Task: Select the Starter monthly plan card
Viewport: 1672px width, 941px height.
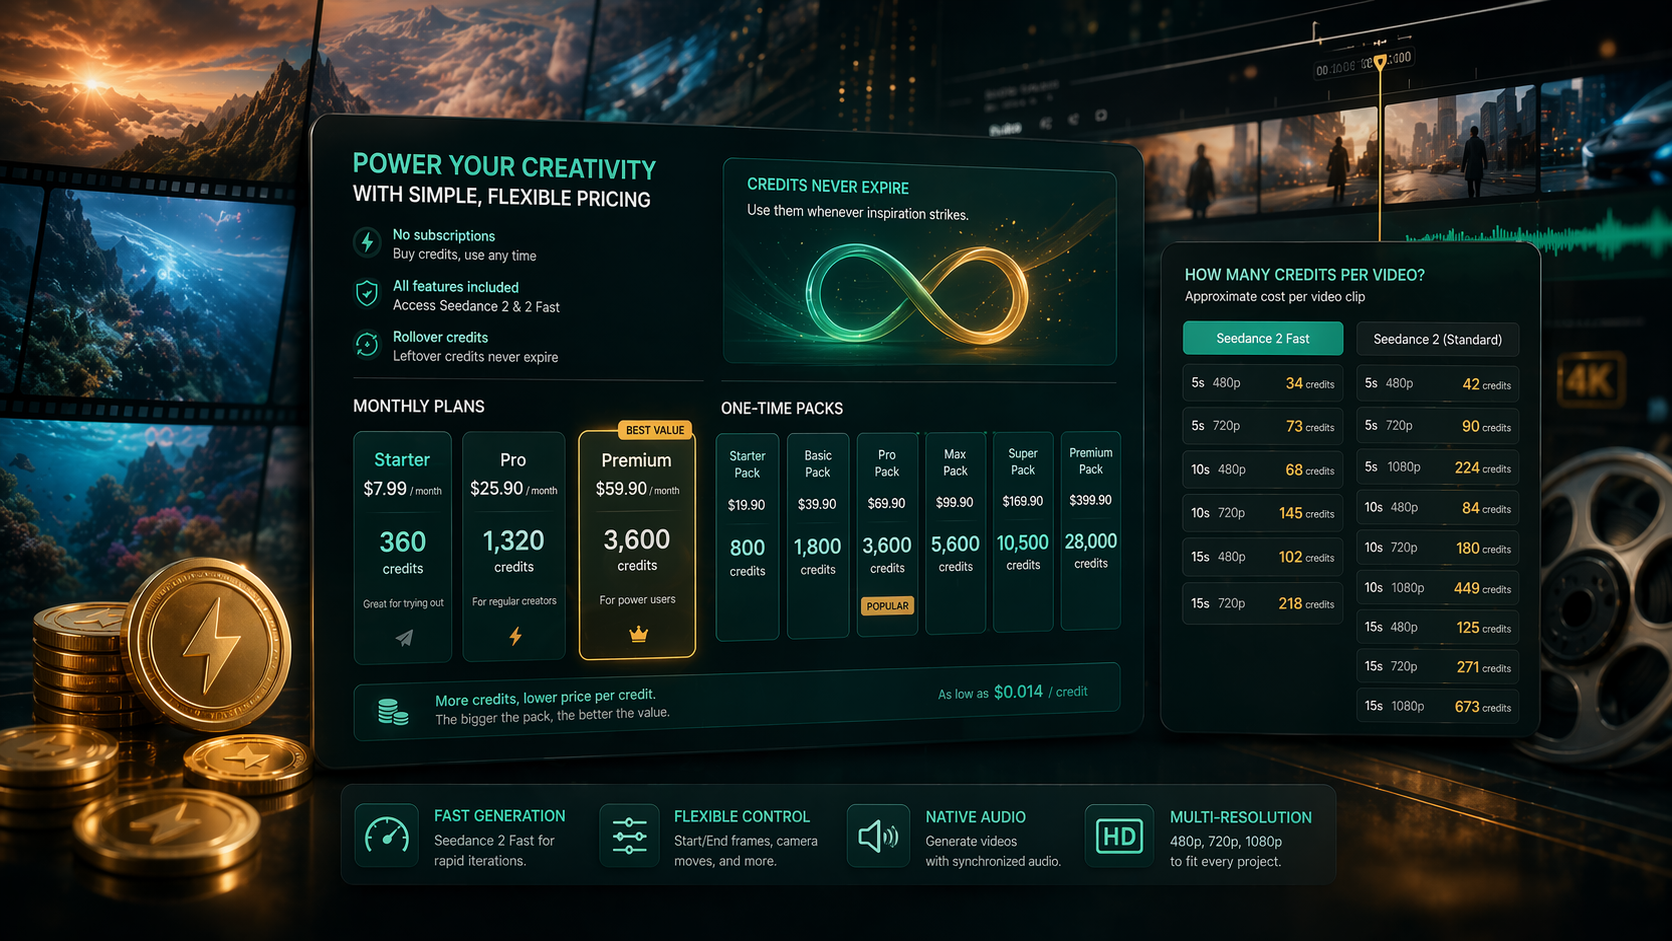Action: (402, 547)
